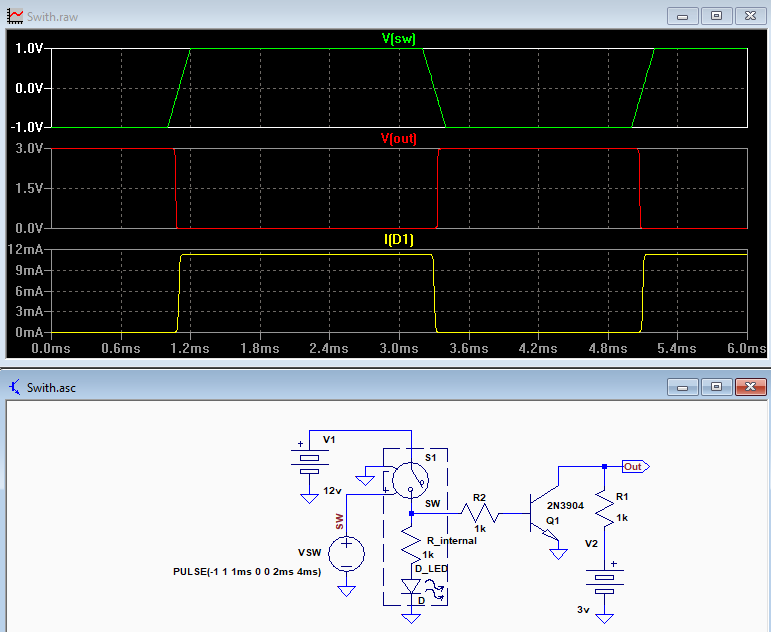Close the Swith.raw waveform window
Image resolution: width=771 pixels, height=632 pixels.
(x=750, y=16)
